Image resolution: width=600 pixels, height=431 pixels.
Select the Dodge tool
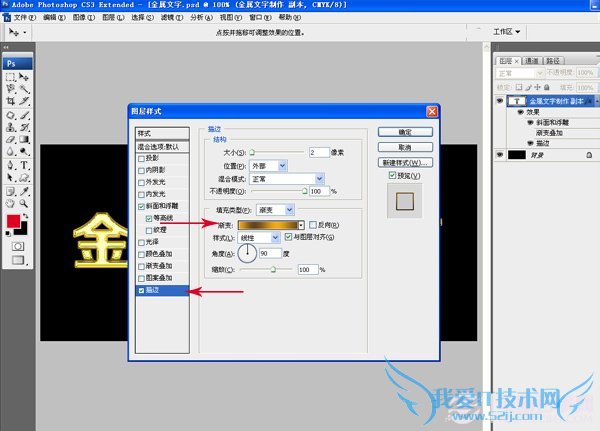24,152
